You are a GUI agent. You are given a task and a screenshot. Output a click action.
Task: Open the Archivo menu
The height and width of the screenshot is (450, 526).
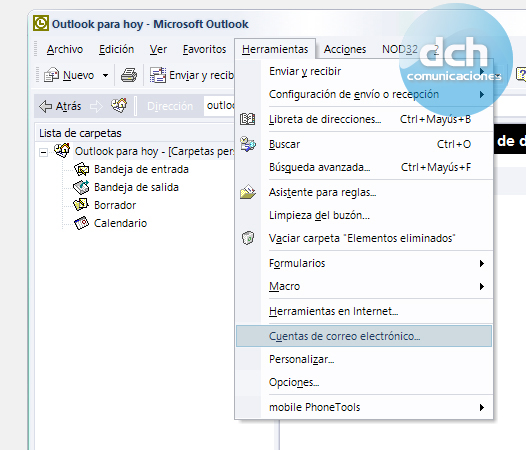click(65, 49)
